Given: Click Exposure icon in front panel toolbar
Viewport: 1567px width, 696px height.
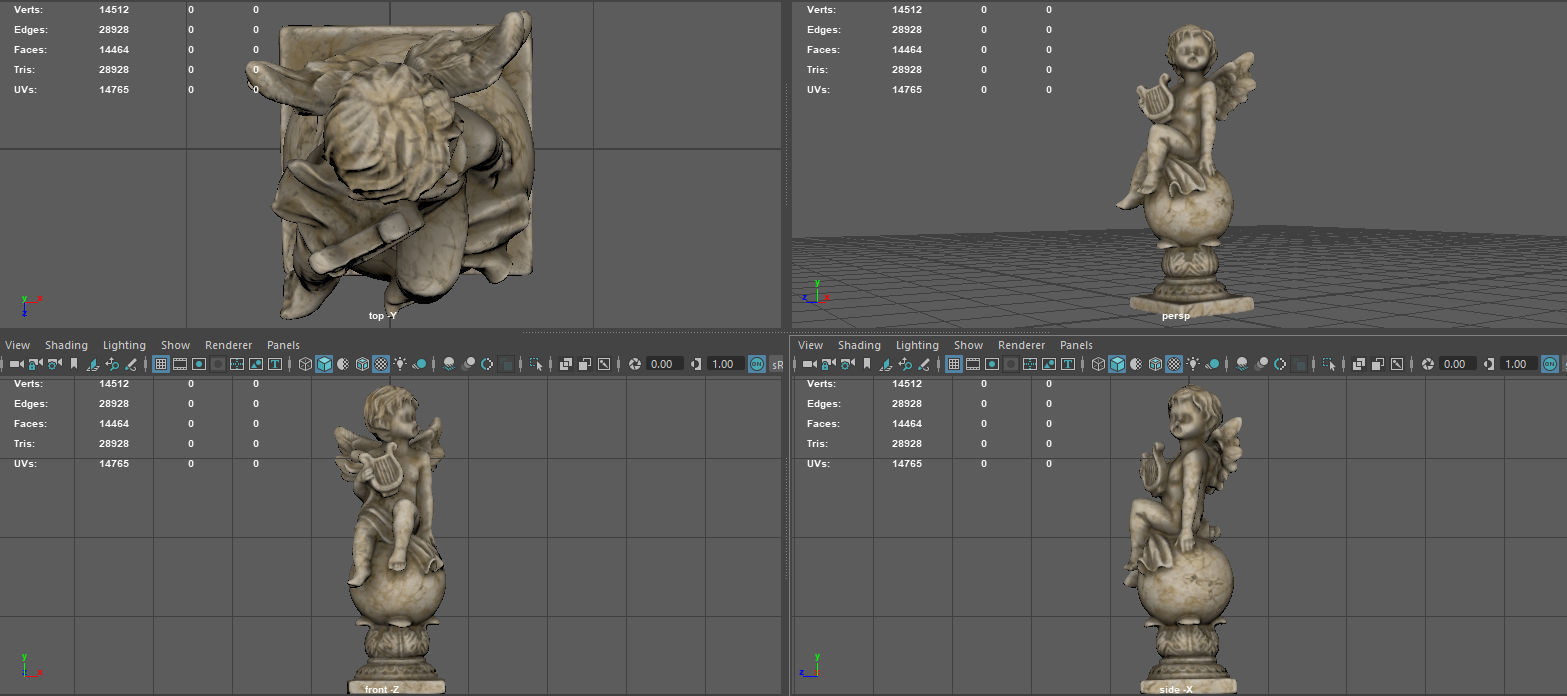Looking at the screenshot, I should [x=634, y=364].
